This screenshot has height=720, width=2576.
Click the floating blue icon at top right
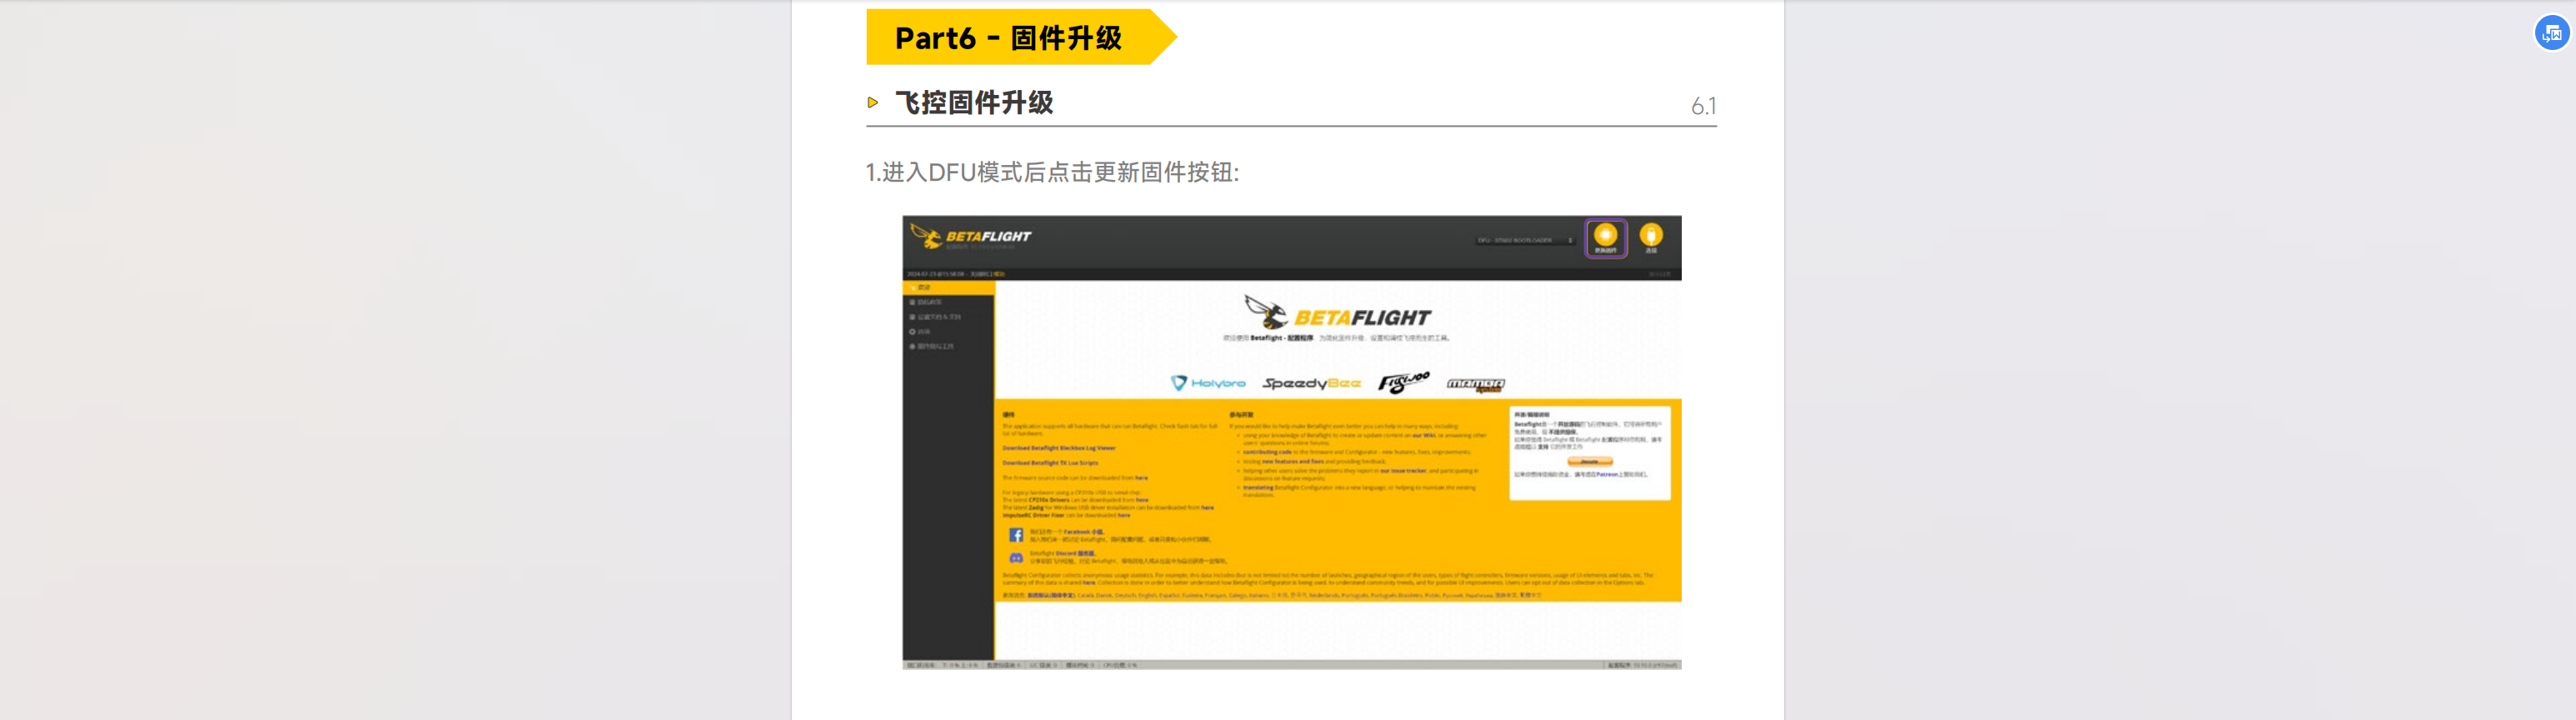click(x=2551, y=33)
